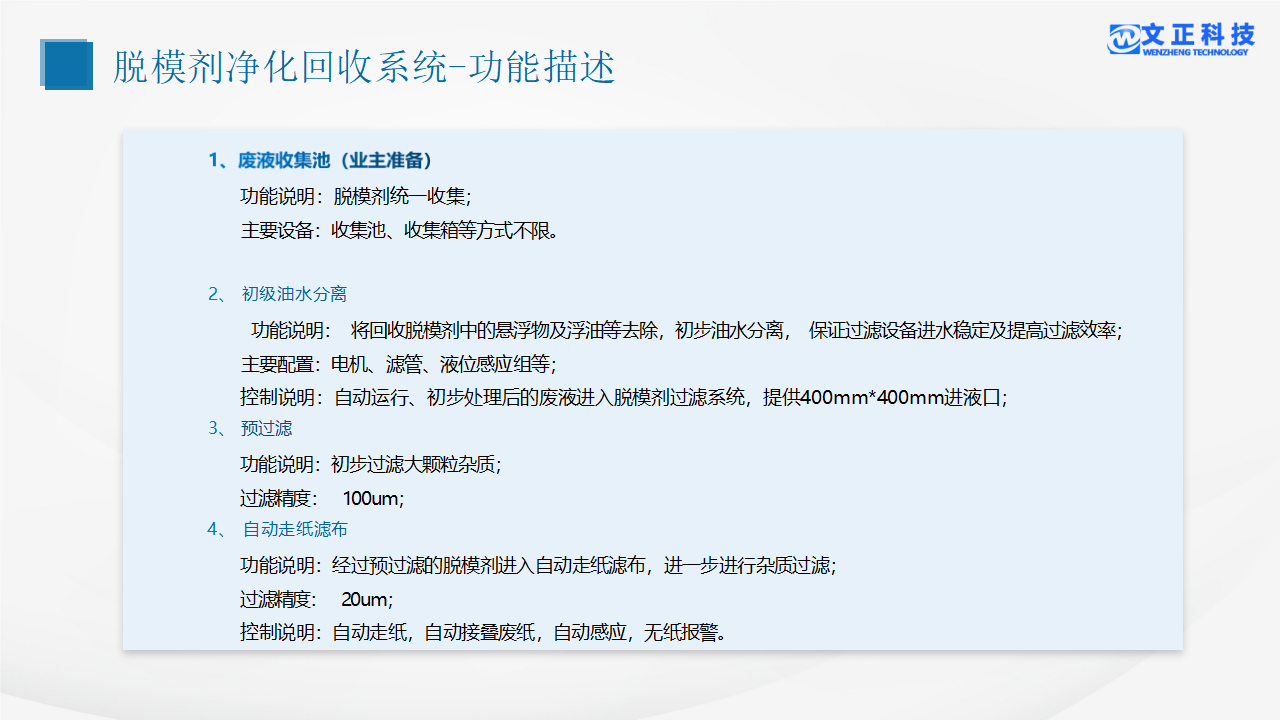This screenshot has width=1280, height=720.
Task: Select heading 3、预过滤
Action: [251, 428]
